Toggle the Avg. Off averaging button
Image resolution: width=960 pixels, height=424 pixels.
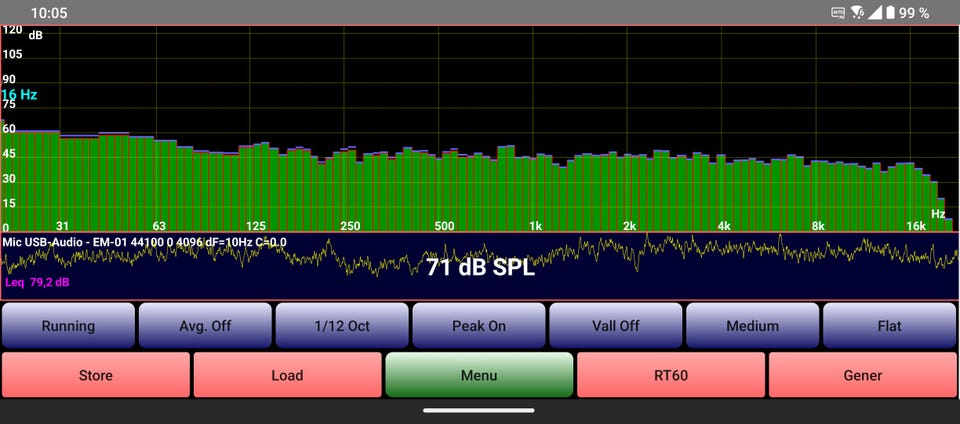click(205, 325)
